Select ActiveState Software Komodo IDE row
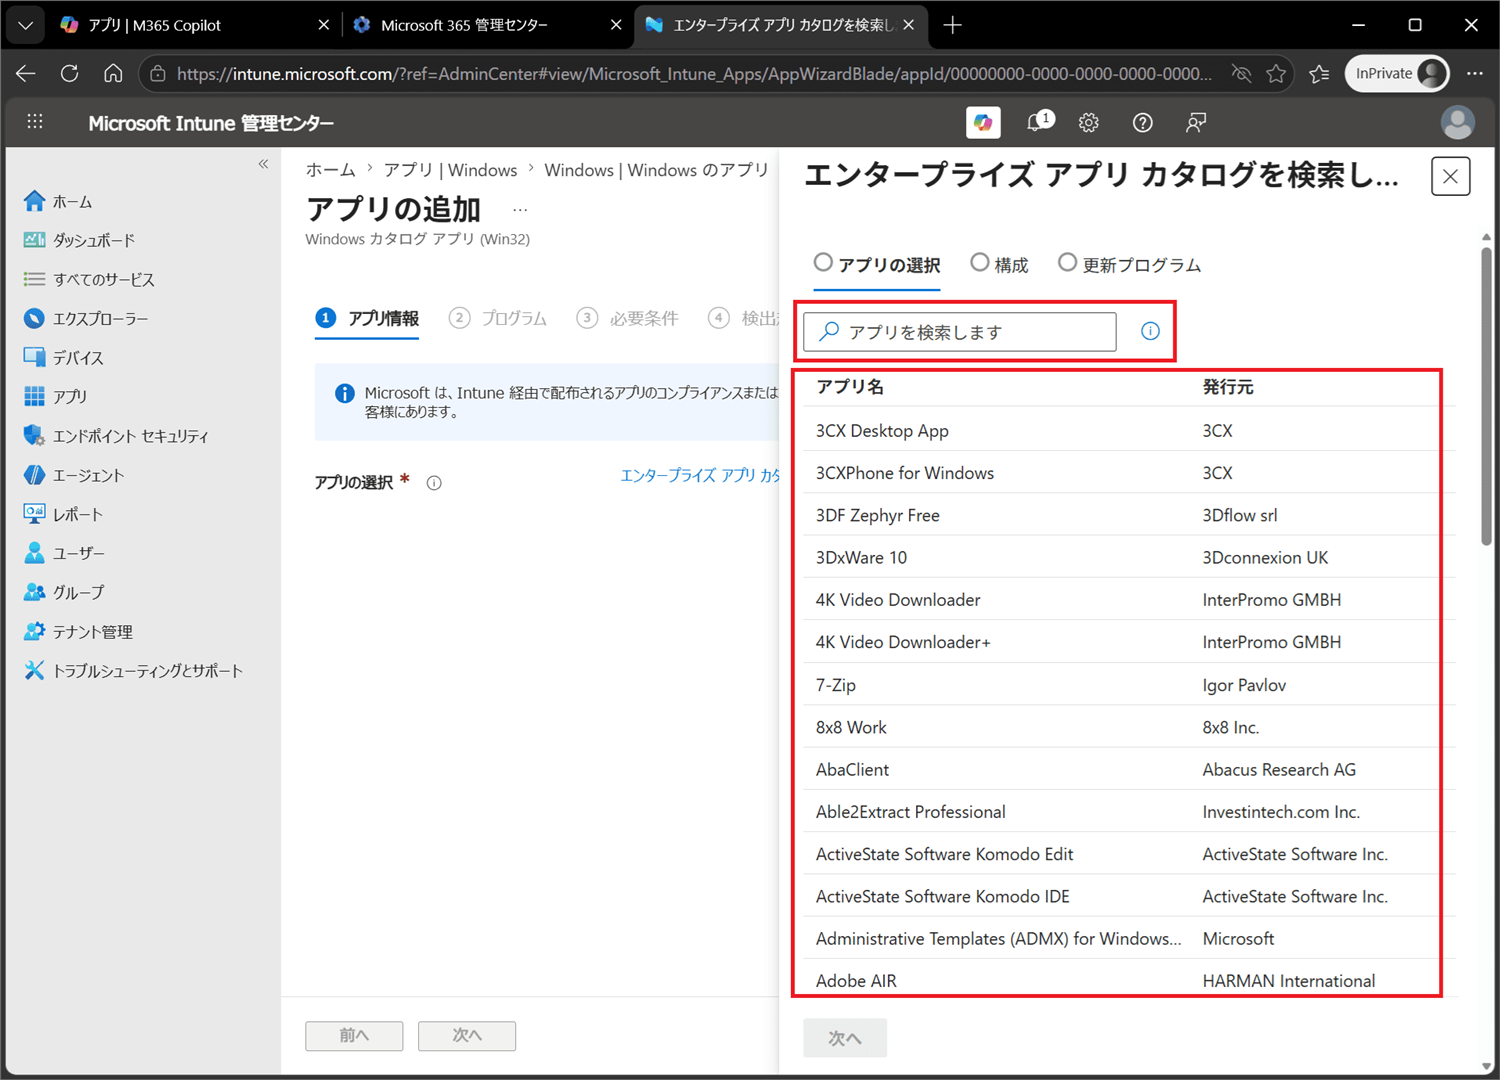This screenshot has width=1500, height=1080. point(1130,896)
